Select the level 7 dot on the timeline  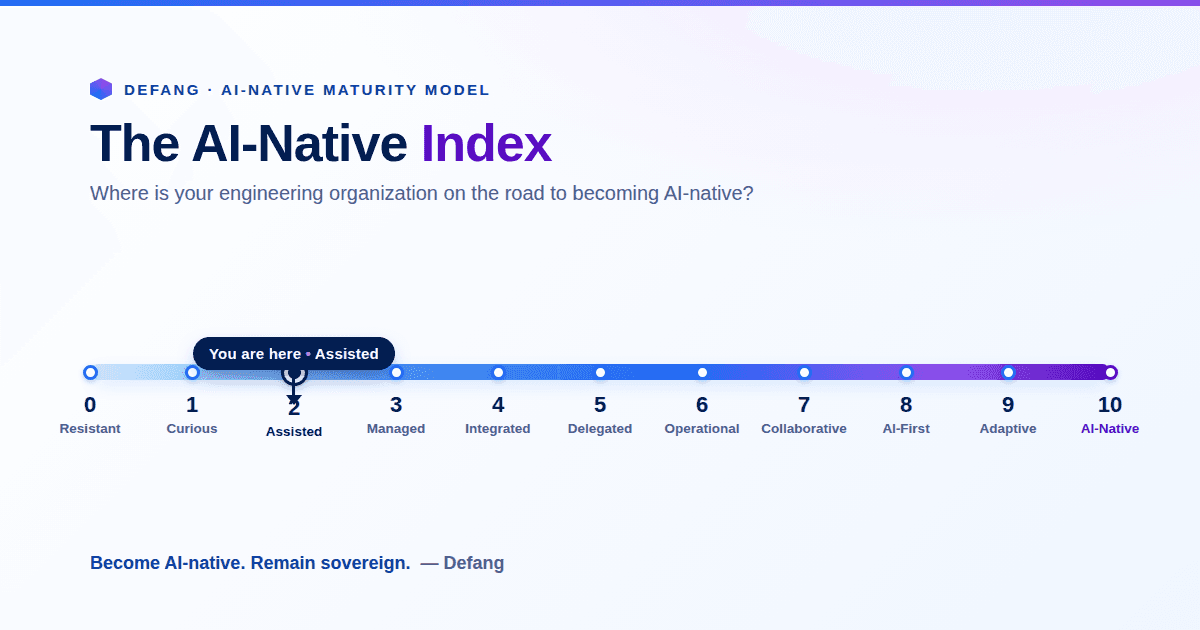tap(804, 372)
